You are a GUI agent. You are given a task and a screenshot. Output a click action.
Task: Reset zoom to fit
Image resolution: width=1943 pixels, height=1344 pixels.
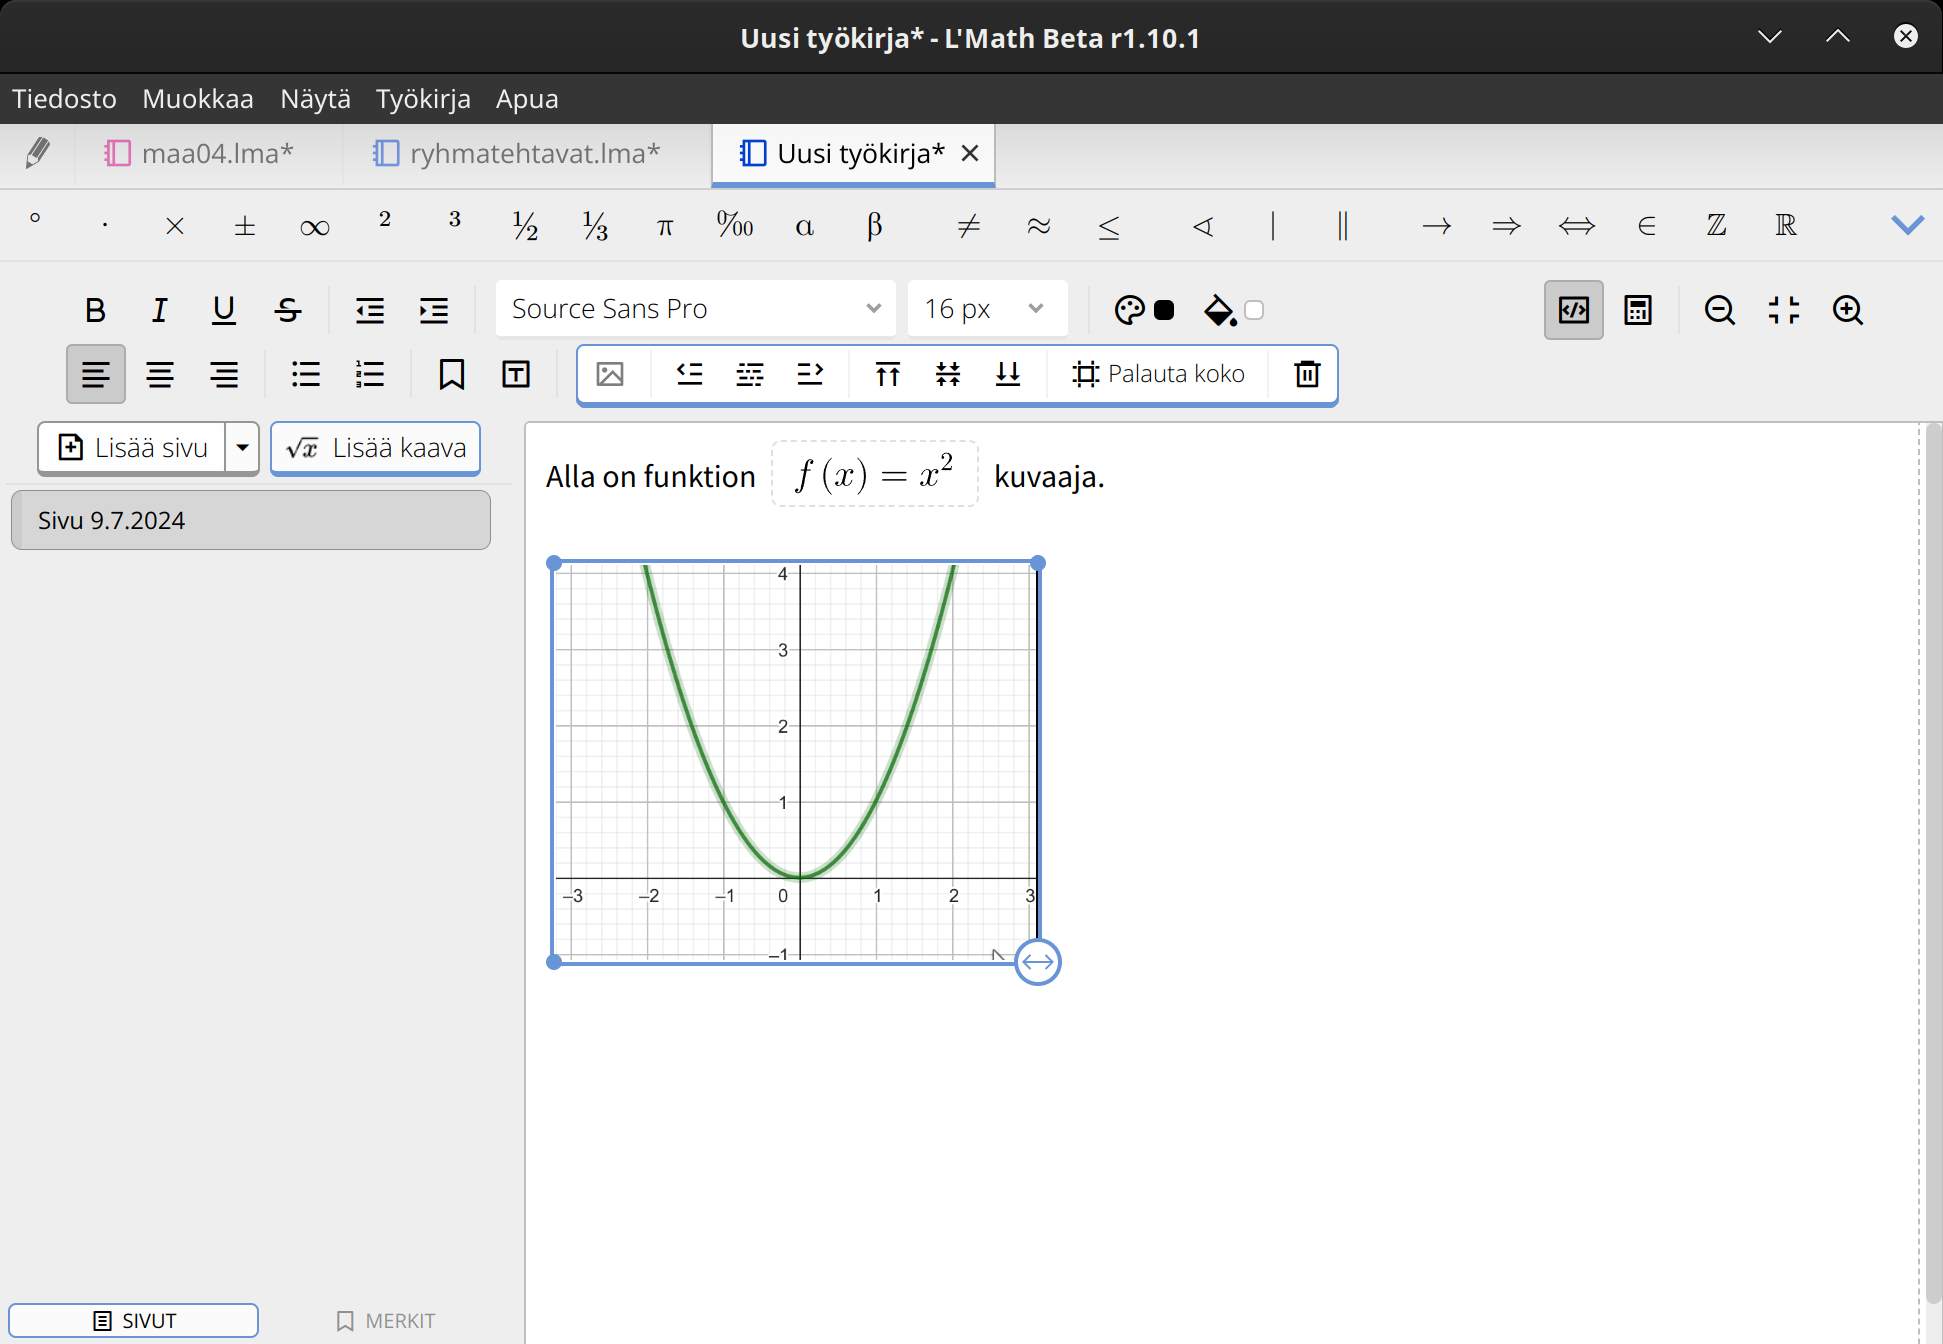click(1784, 310)
